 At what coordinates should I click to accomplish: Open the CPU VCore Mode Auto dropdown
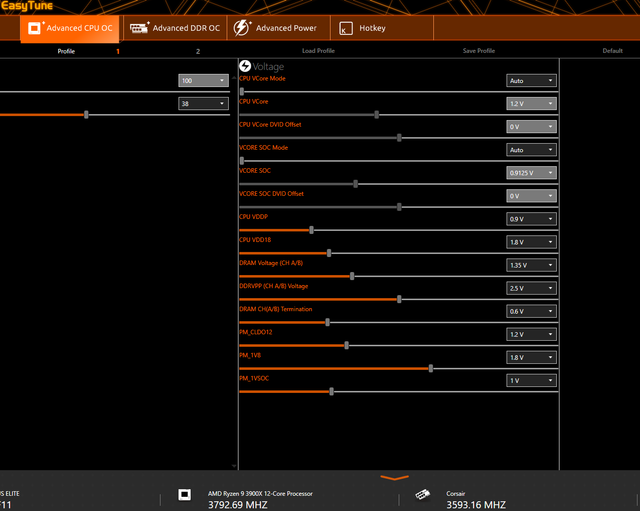(531, 80)
